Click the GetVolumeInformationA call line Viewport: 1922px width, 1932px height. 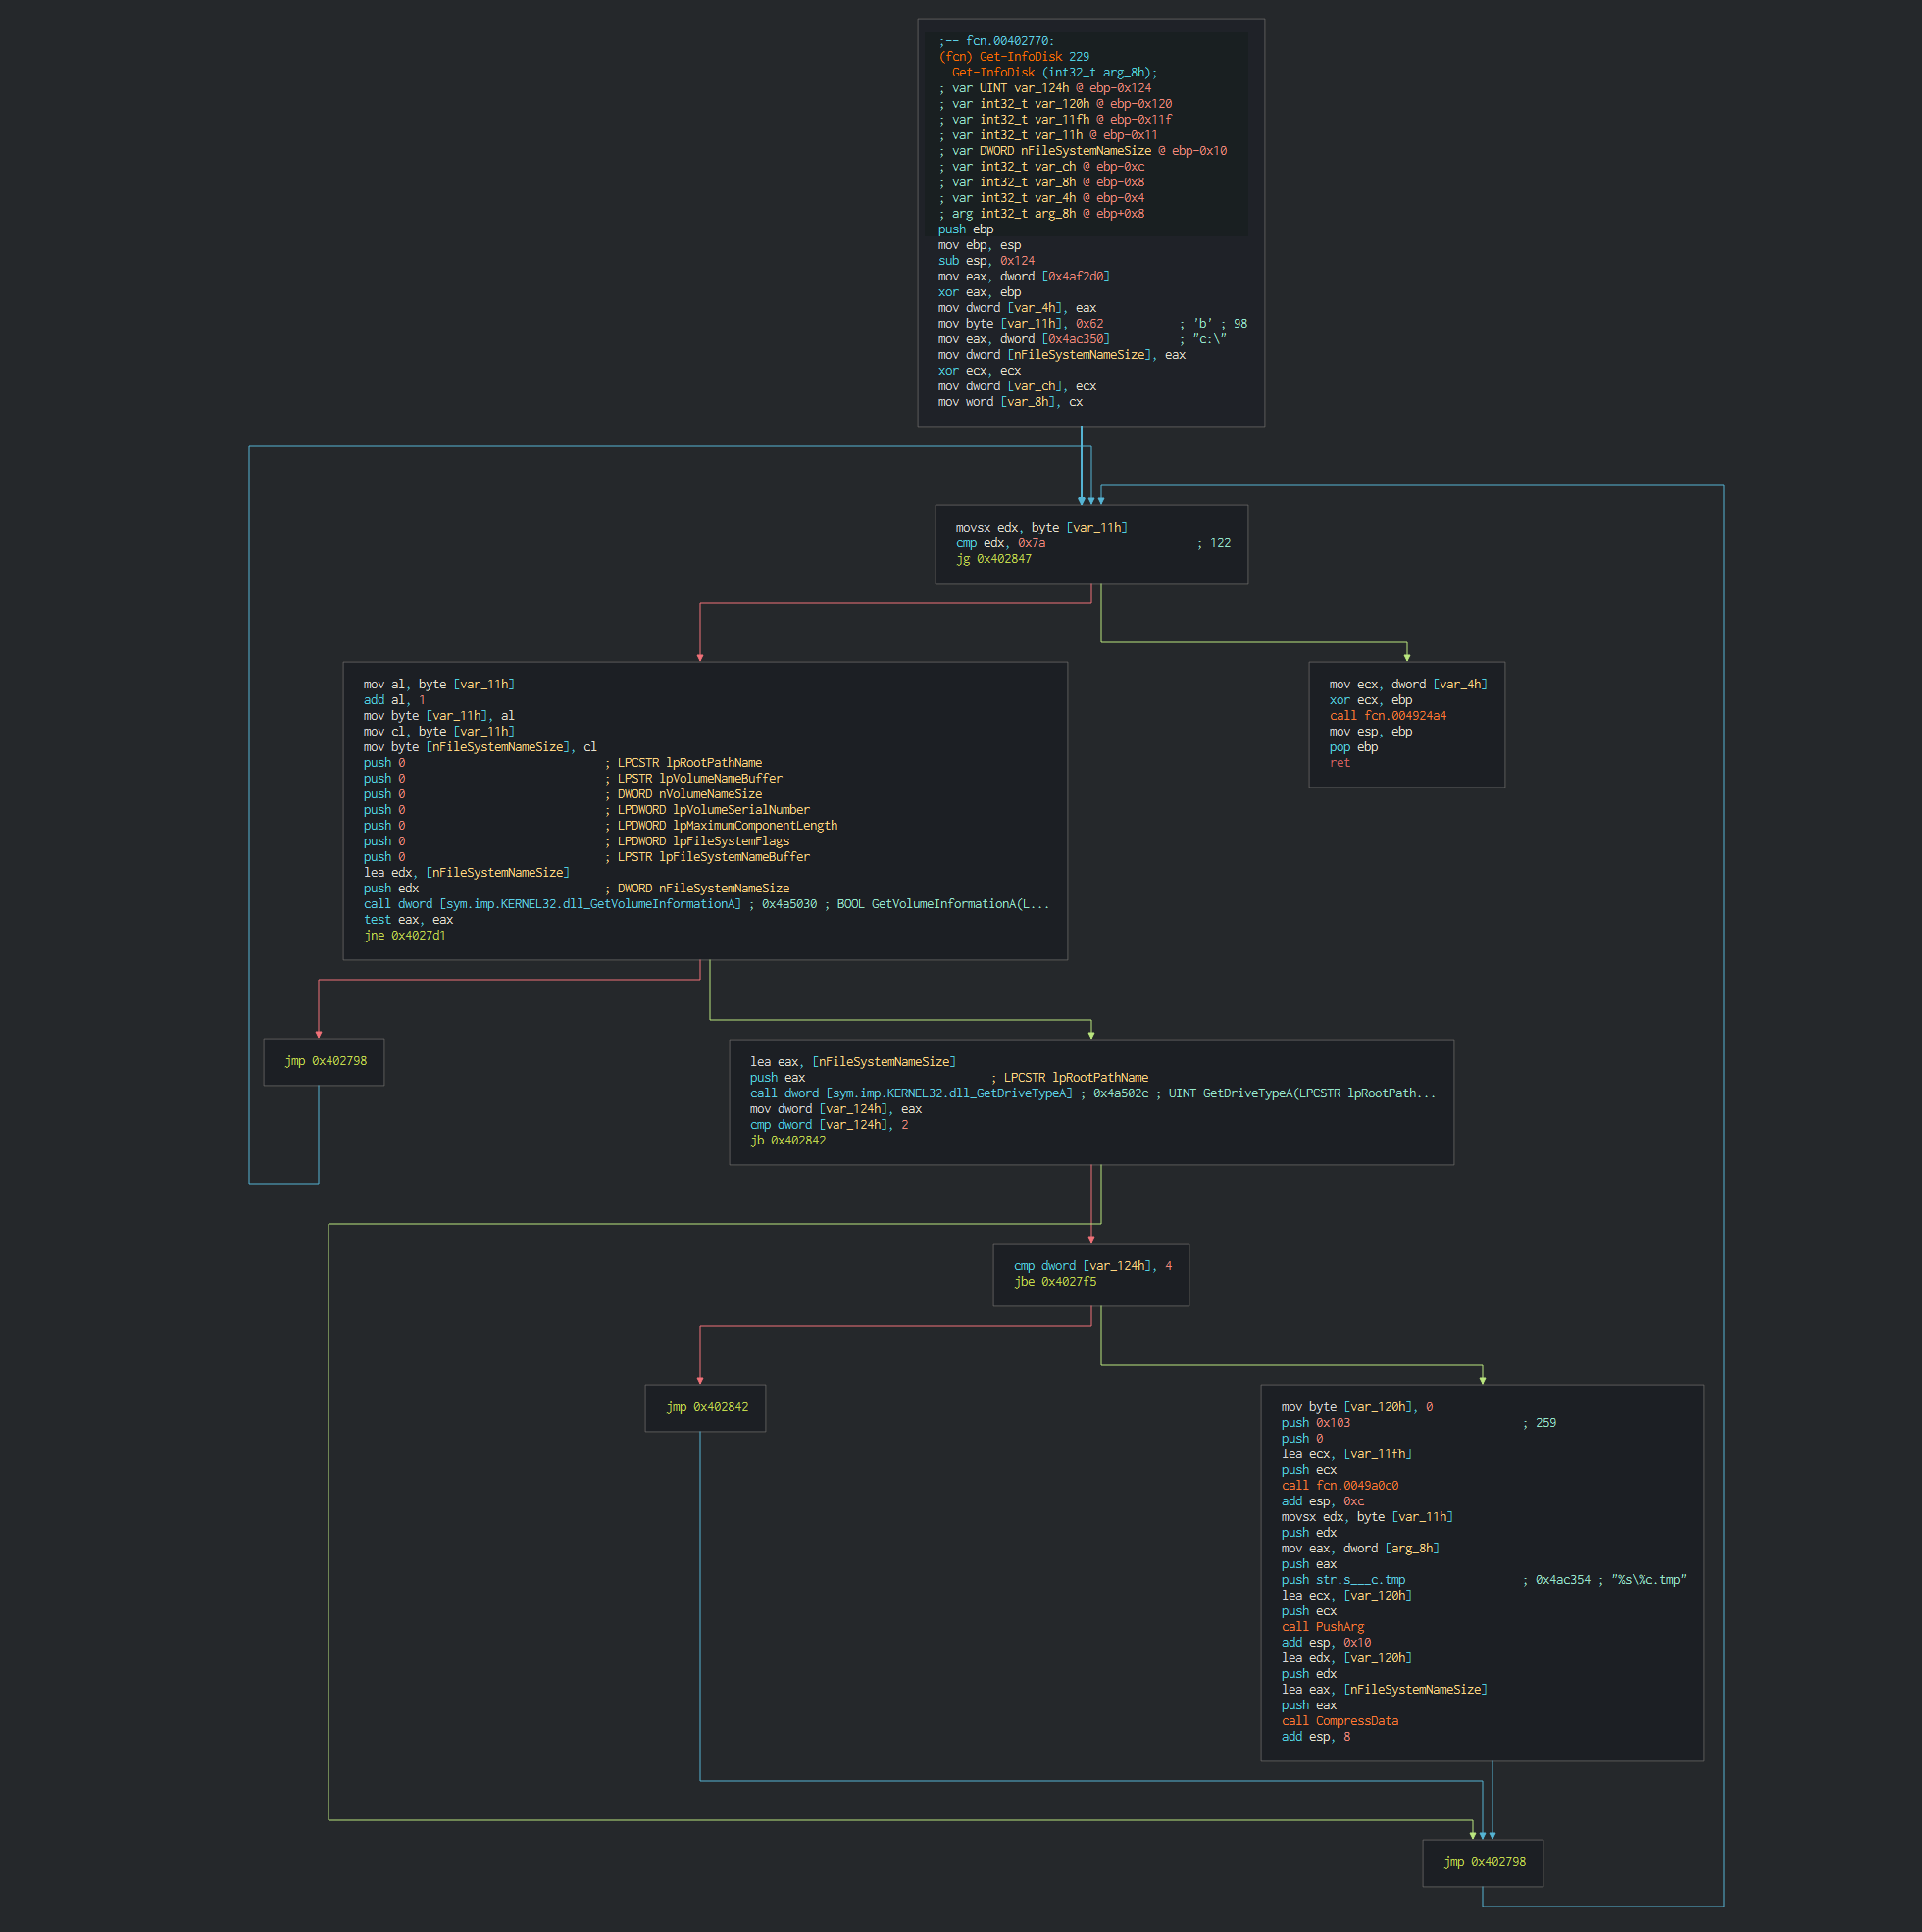pos(705,904)
